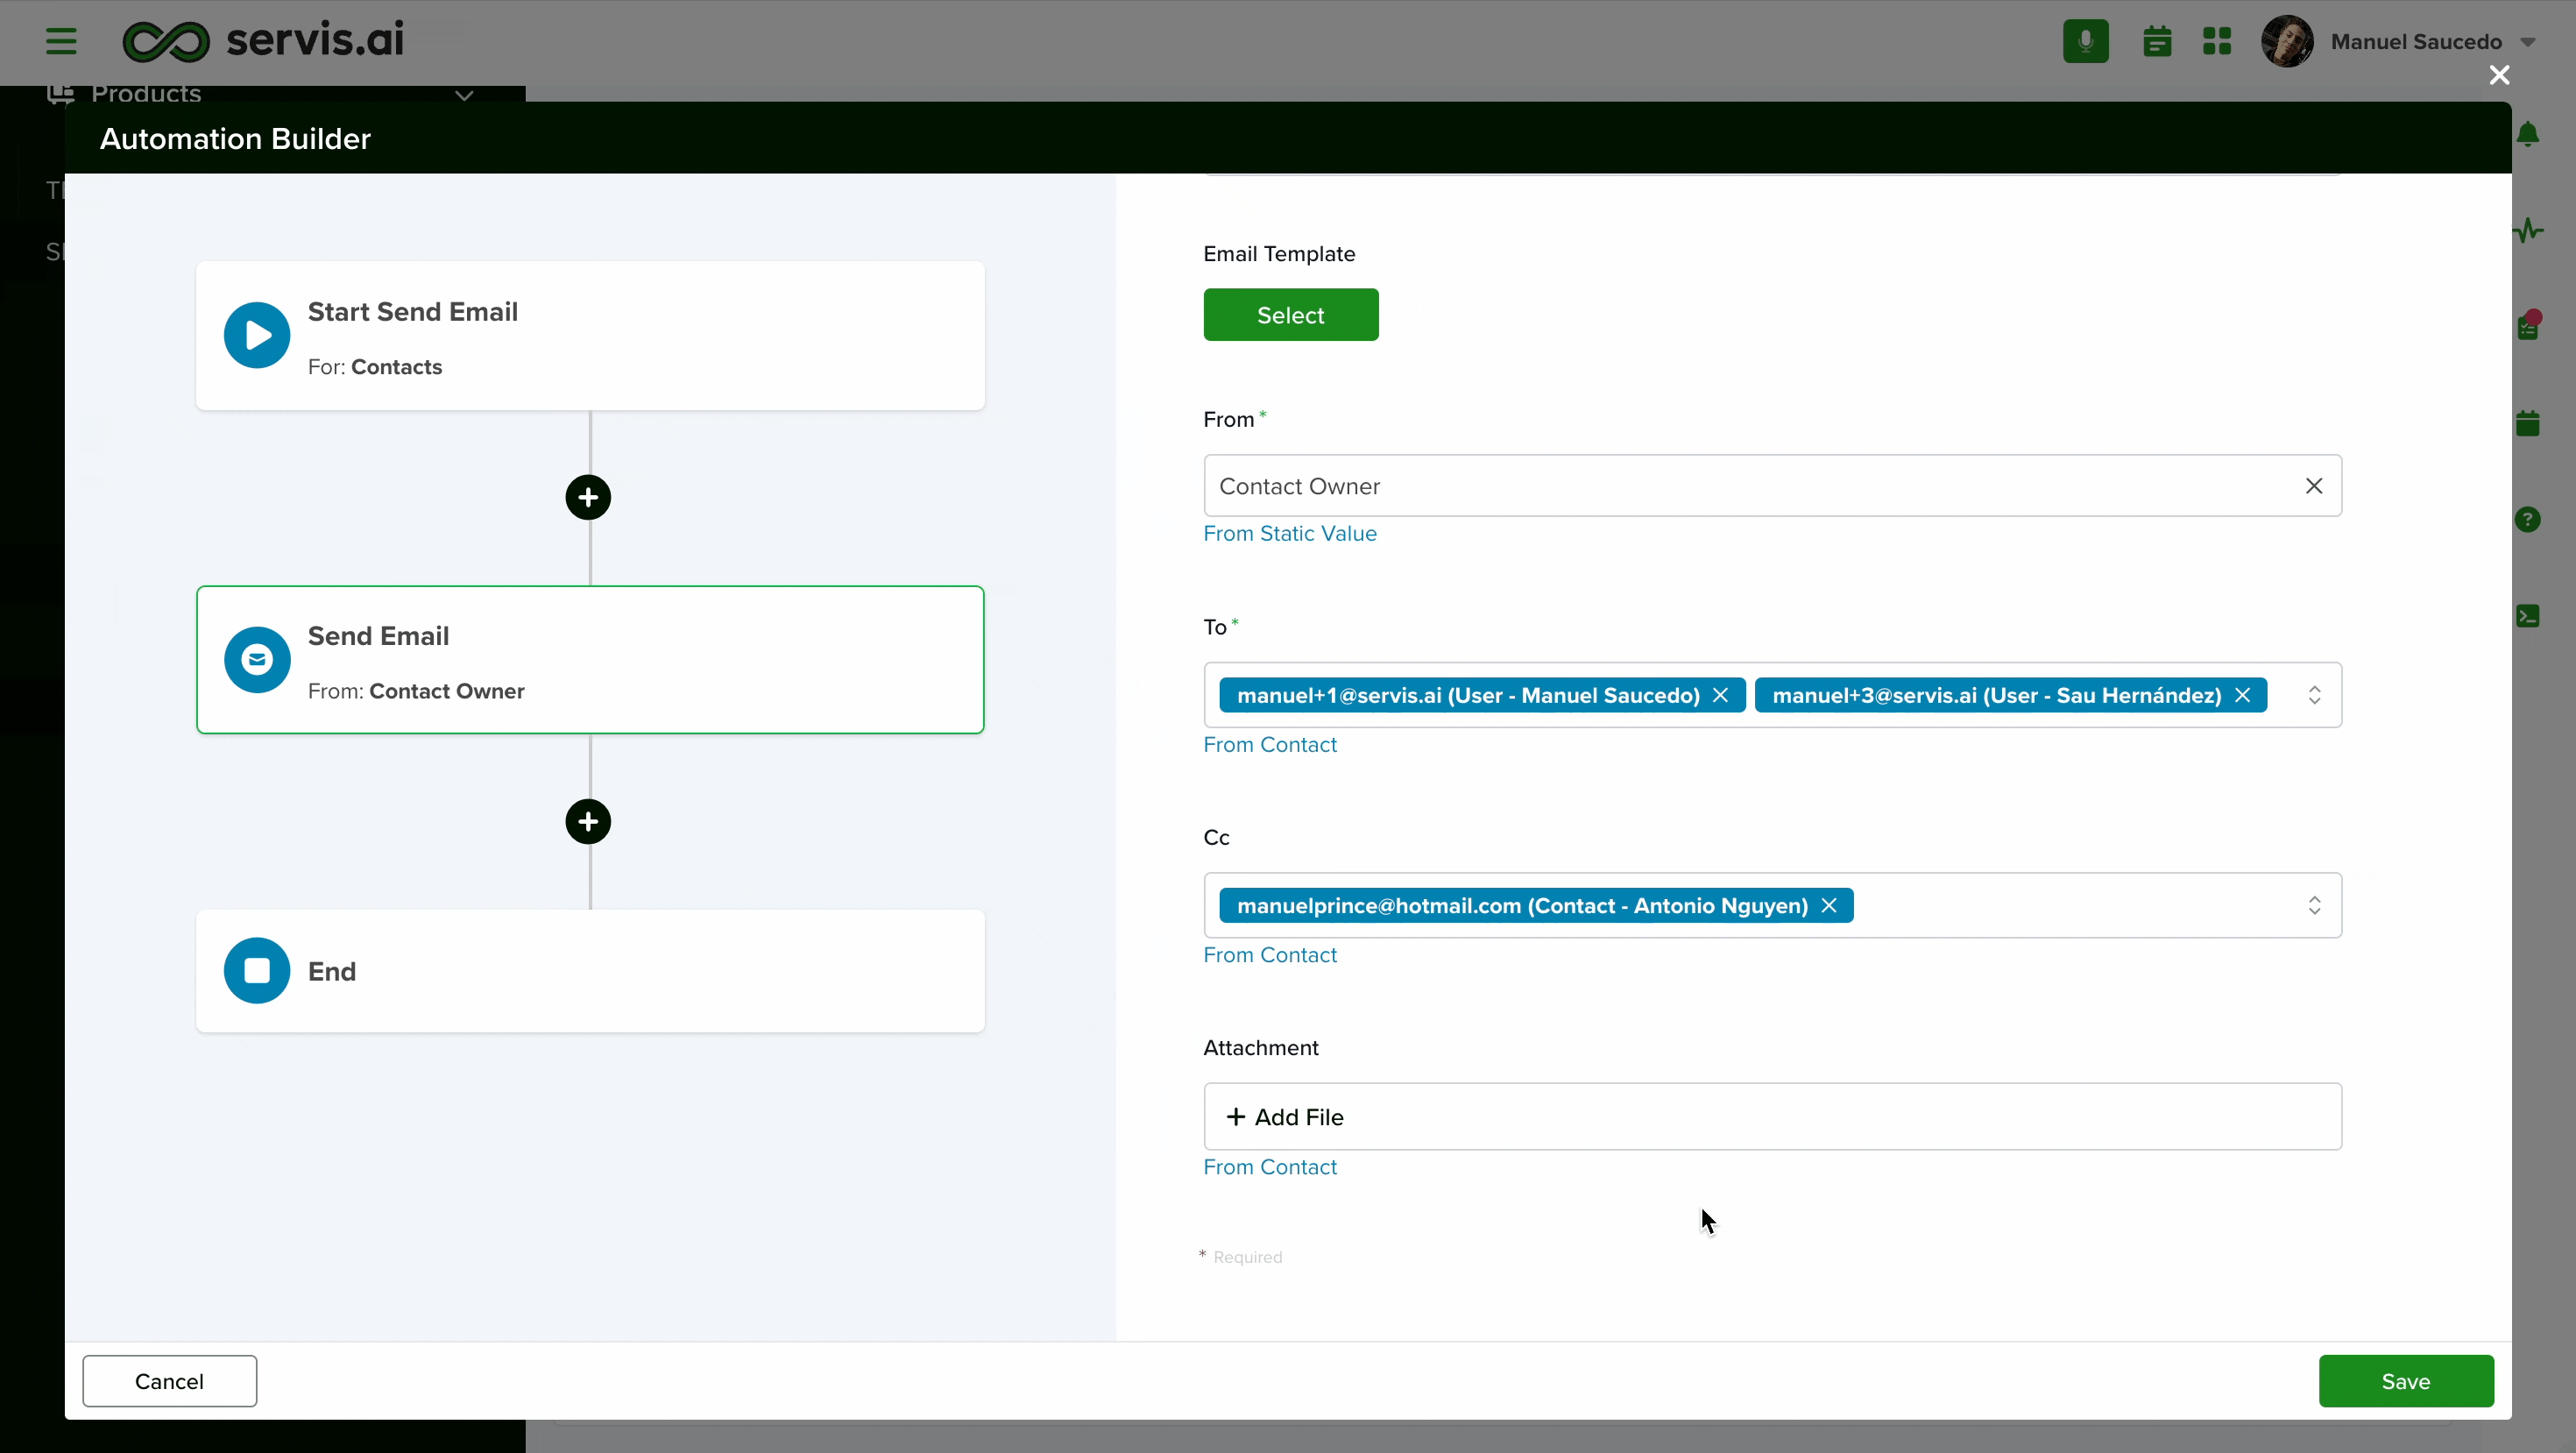
Task: Click the servis.ai logo
Action: click(x=263, y=40)
